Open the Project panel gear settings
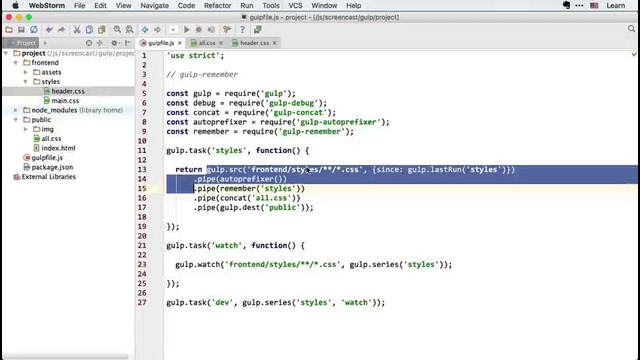The image size is (640, 360). click(115, 43)
